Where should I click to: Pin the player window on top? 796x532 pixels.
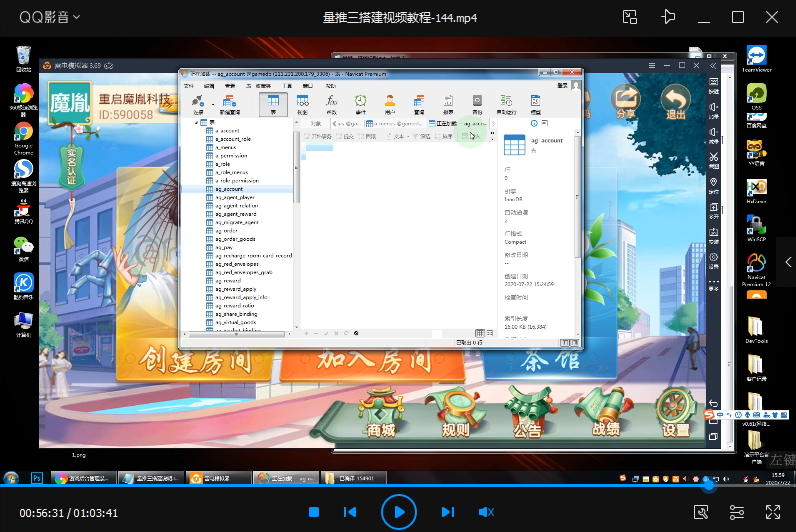point(668,17)
